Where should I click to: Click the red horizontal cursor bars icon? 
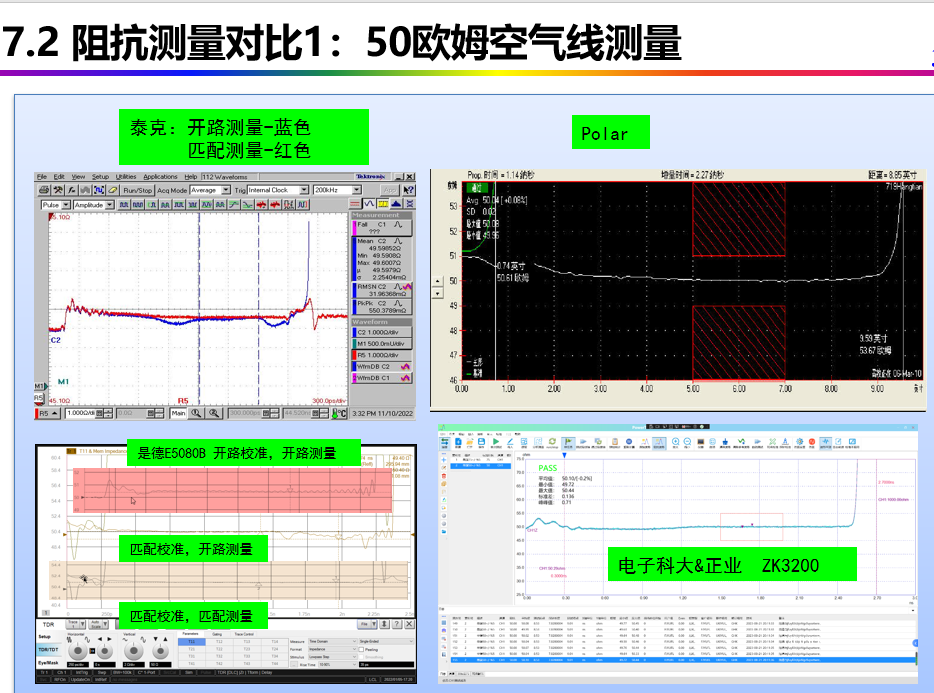[356, 204]
